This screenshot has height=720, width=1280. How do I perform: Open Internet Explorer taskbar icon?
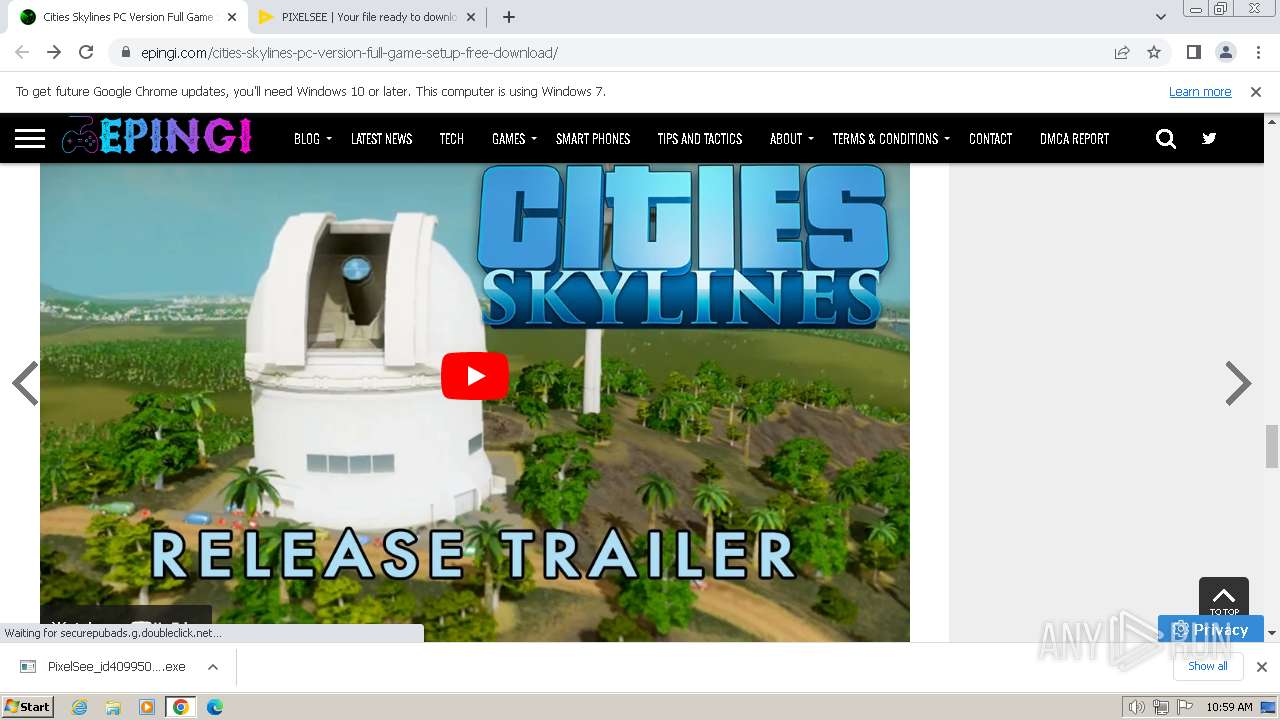coord(80,707)
